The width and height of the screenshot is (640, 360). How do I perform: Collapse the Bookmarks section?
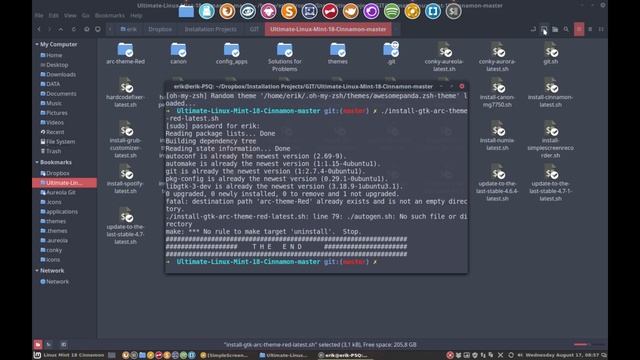(x=37, y=162)
